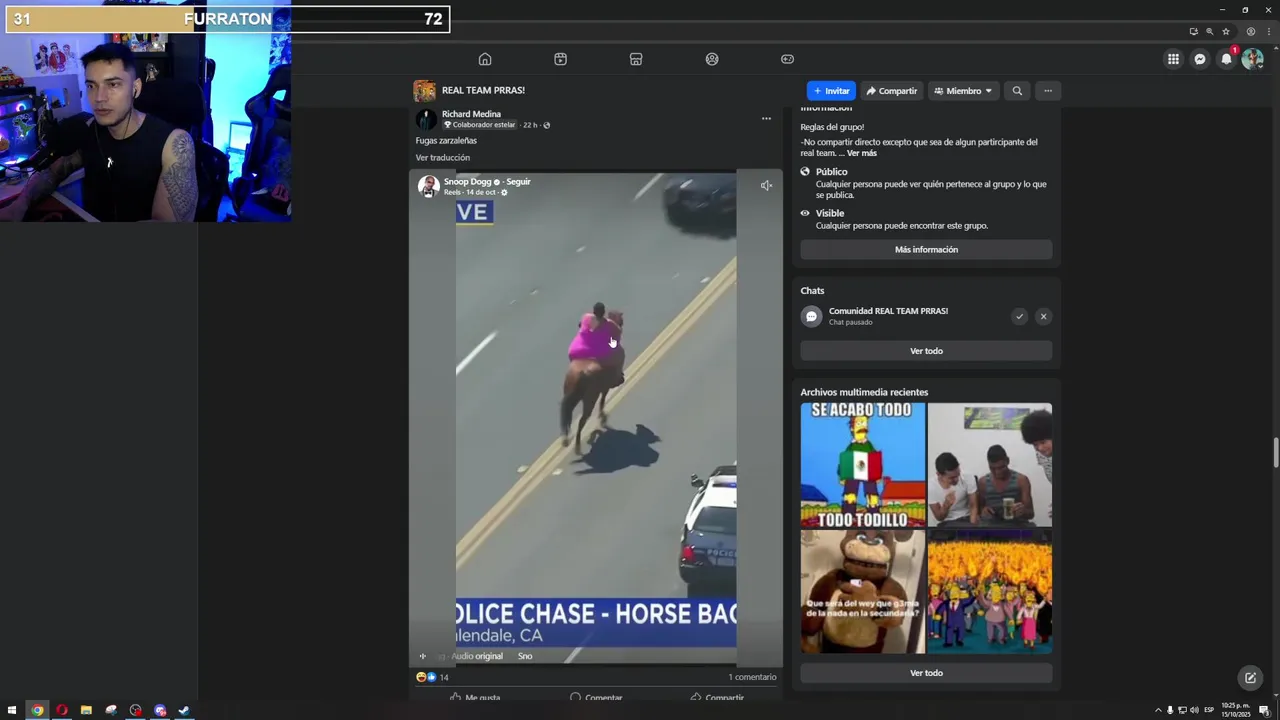Open the taskbar microphone icon
The height and width of the screenshot is (720, 1280).
coord(1170,710)
